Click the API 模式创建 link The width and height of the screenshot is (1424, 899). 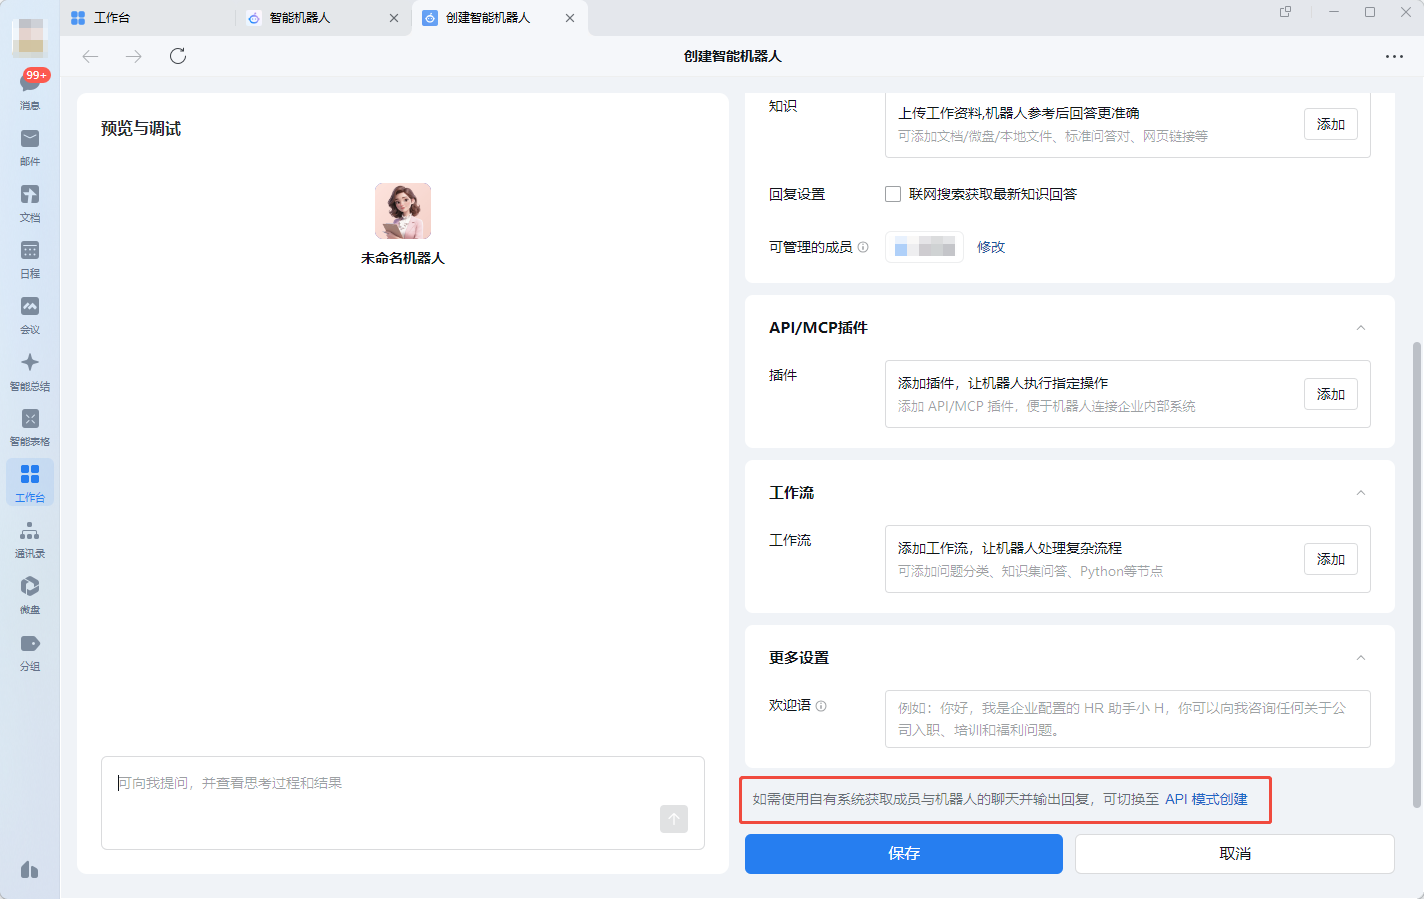[1206, 799]
